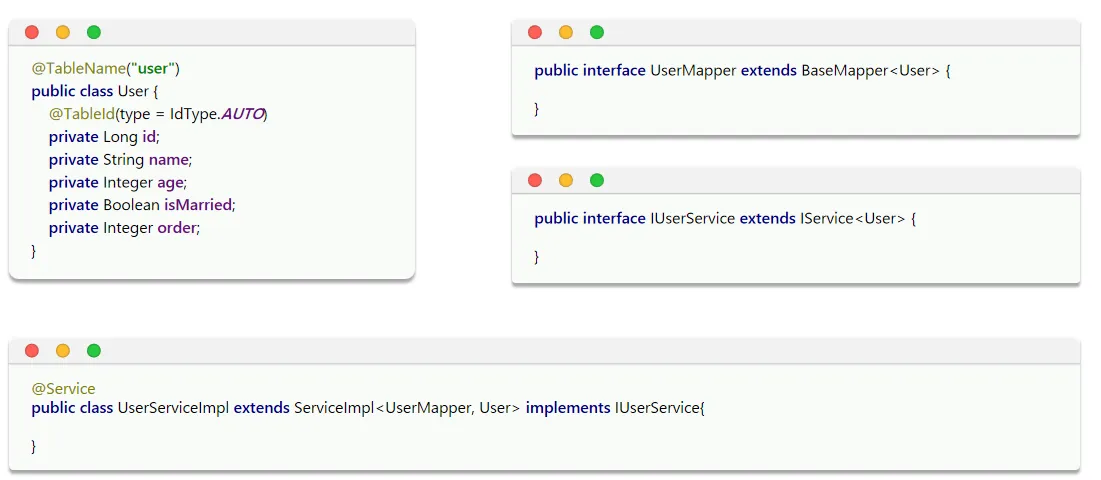Click the implements keyword
Image resolution: width=1101 pixels, height=480 pixels.
tap(567, 408)
